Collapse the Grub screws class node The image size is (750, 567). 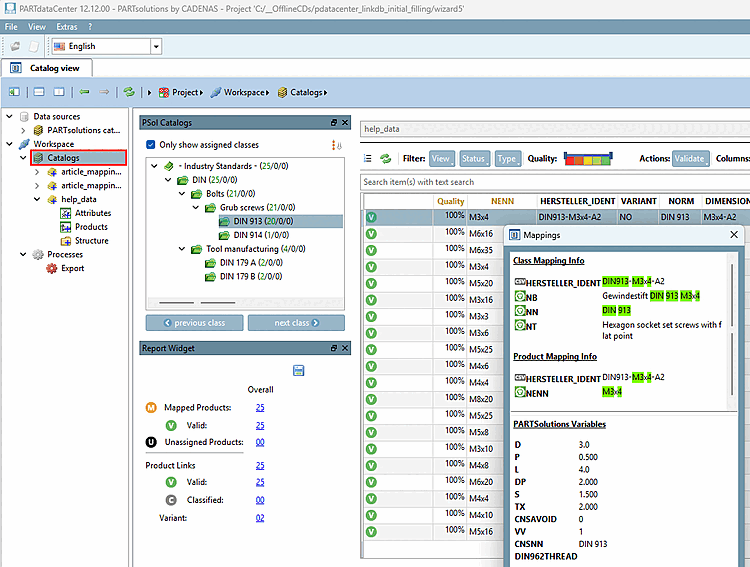(196, 208)
